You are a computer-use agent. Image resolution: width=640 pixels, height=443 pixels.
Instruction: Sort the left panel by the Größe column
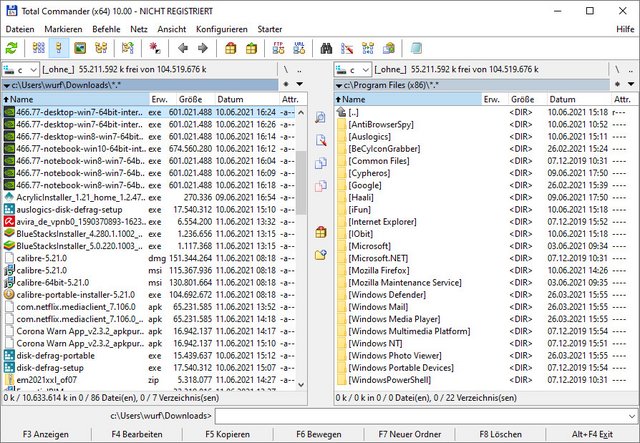tap(196, 99)
